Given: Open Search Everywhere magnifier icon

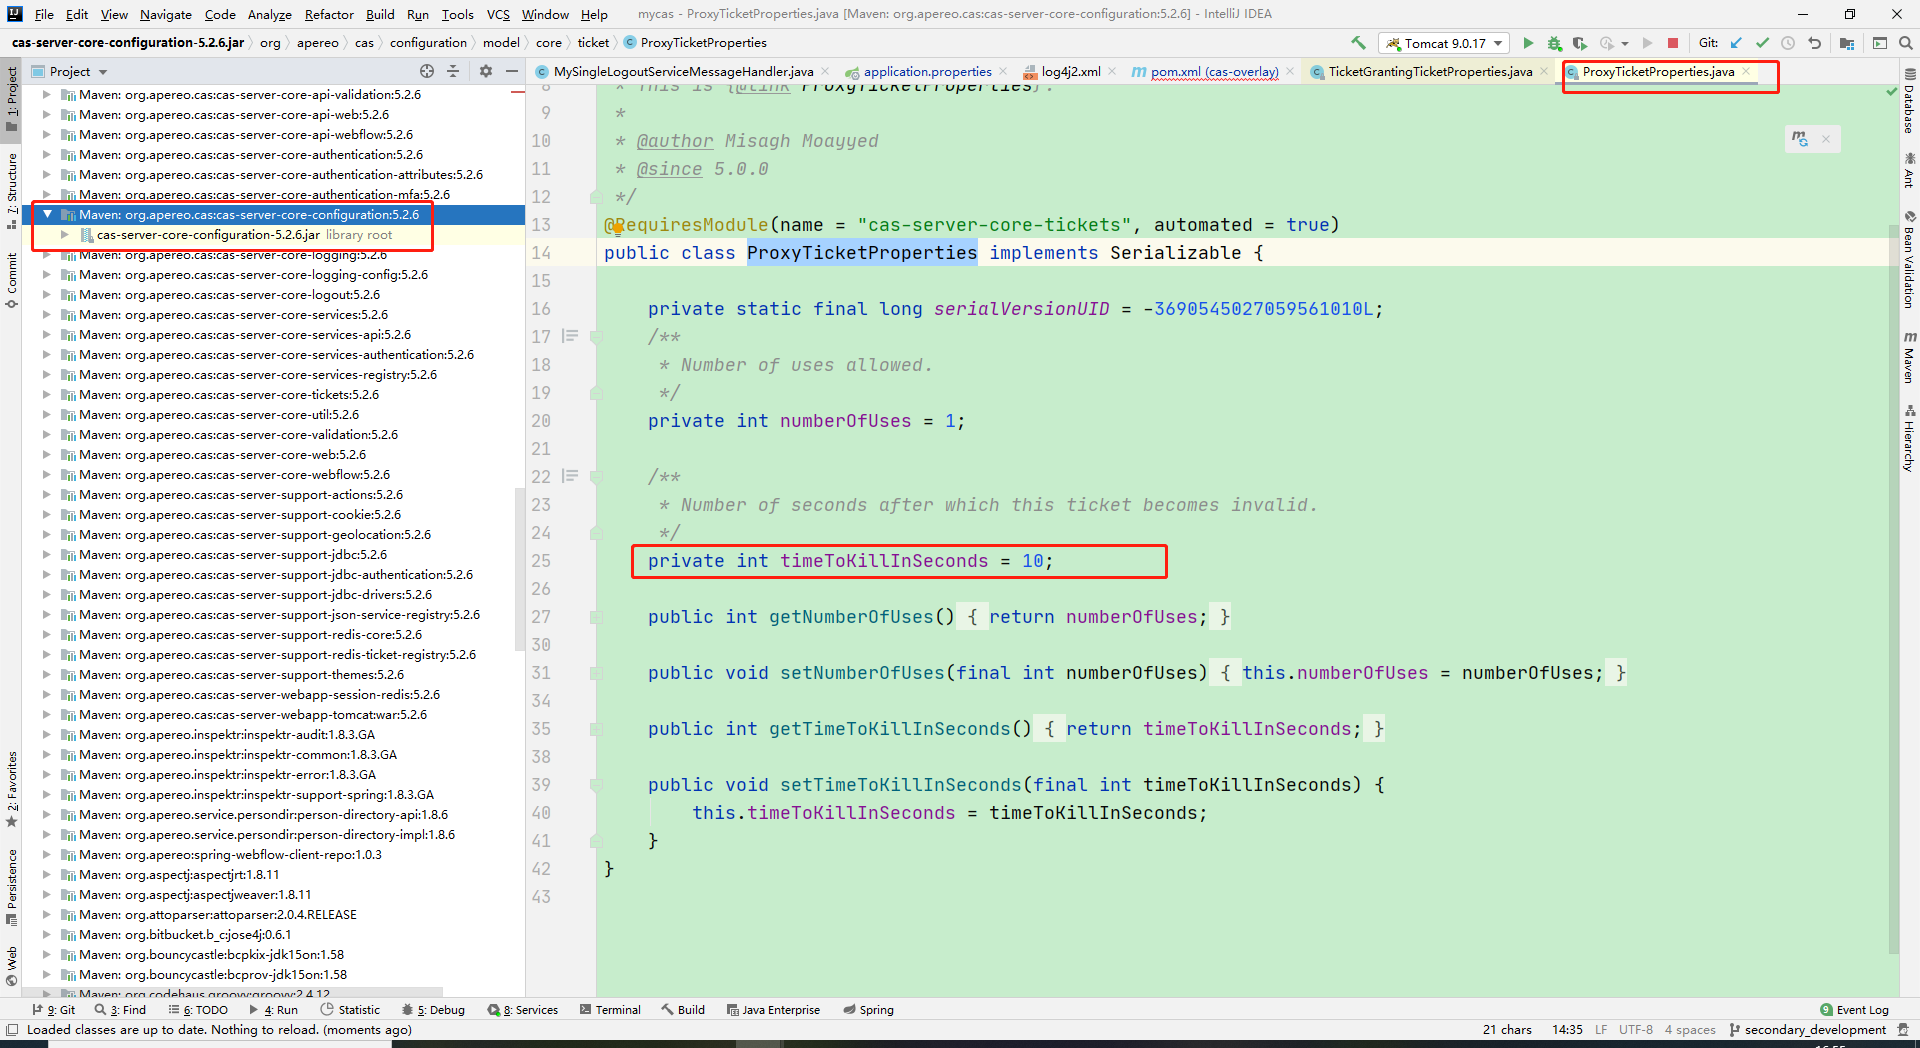Looking at the screenshot, I should tap(1906, 43).
